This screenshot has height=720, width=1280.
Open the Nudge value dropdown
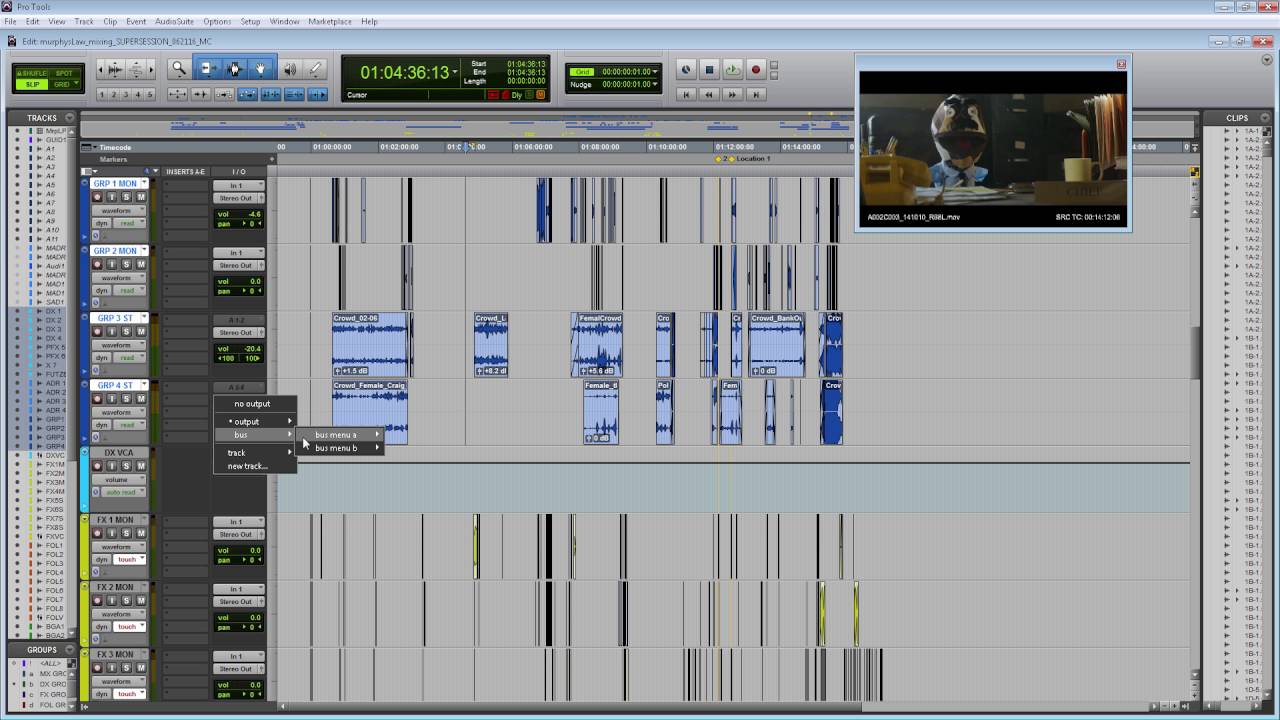(656, 84)
